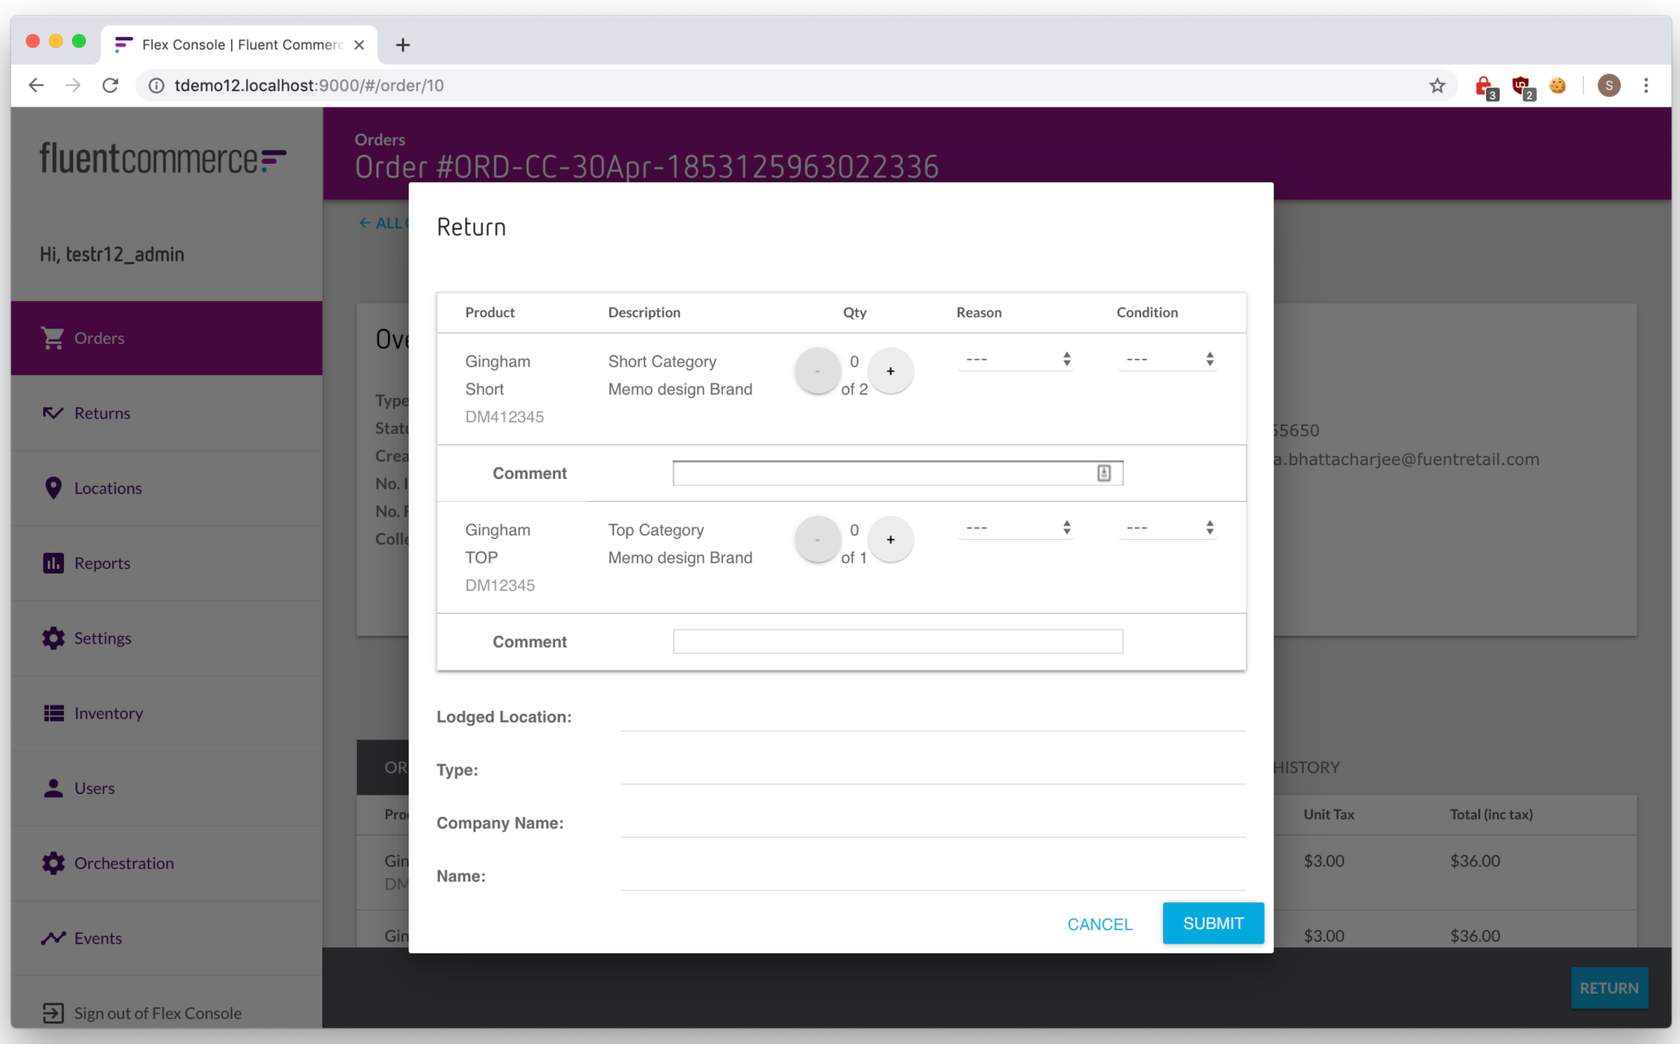The image size is (1680, 1044).
Task: Cancel the Return dialog
Action: pyautogui.click(x=1099, y=924)
